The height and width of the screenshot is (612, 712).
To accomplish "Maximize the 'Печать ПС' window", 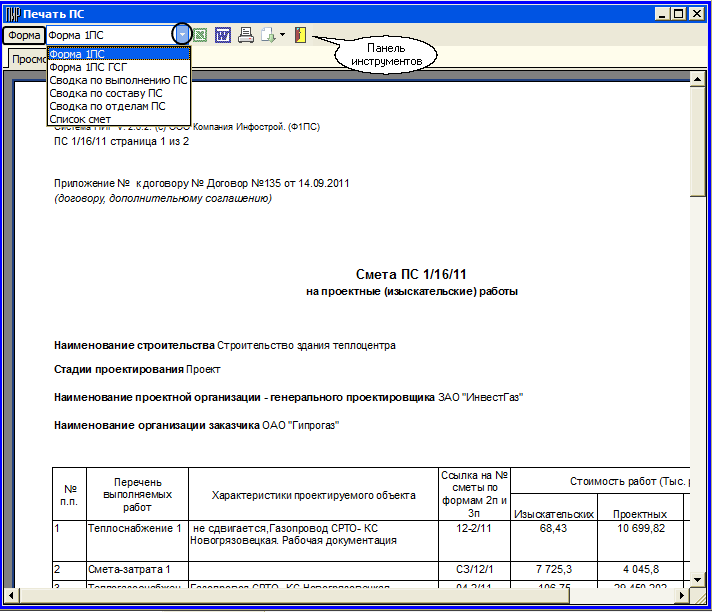I will (681, 13).
